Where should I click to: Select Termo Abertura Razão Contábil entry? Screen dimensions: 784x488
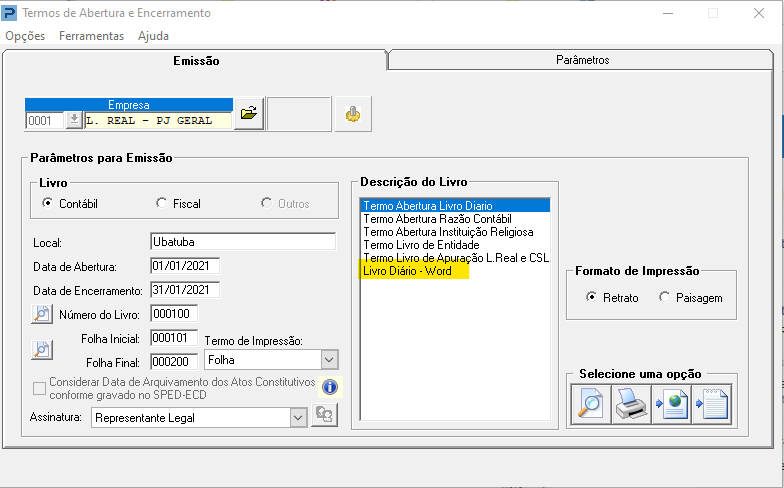coord(455,218)
